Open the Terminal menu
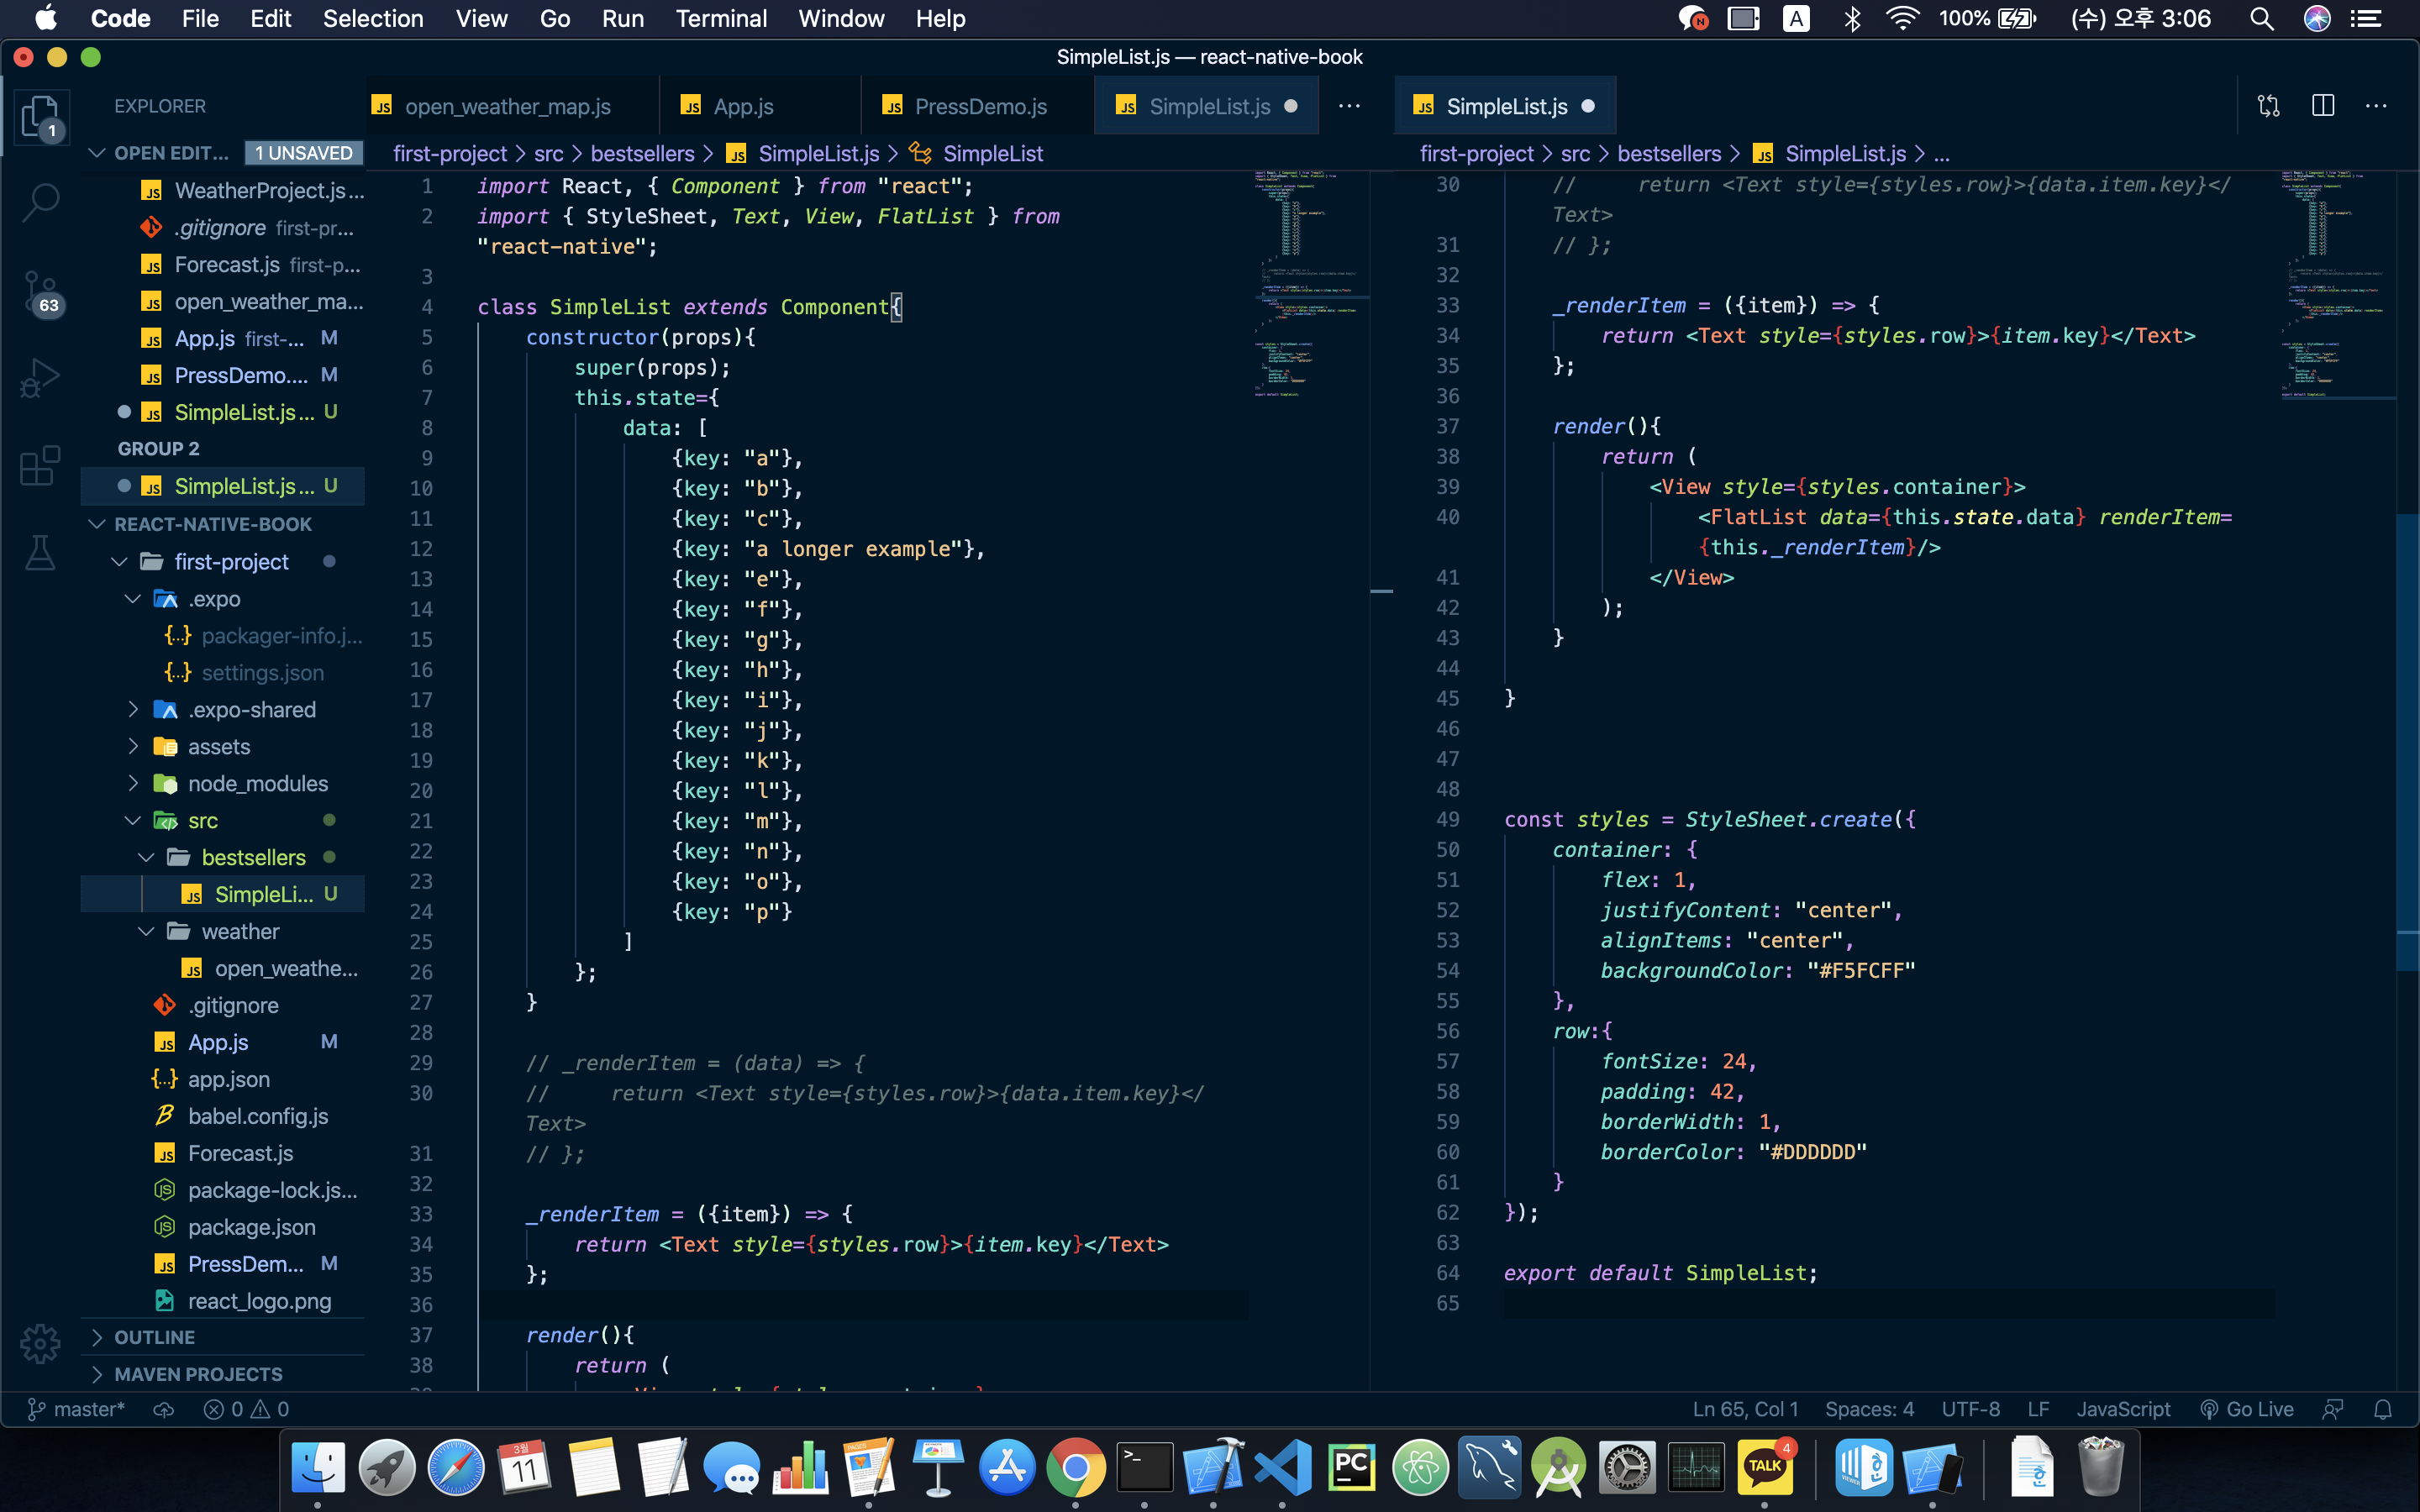This screenshot has height=1512, width=2420. coord(720,18)
